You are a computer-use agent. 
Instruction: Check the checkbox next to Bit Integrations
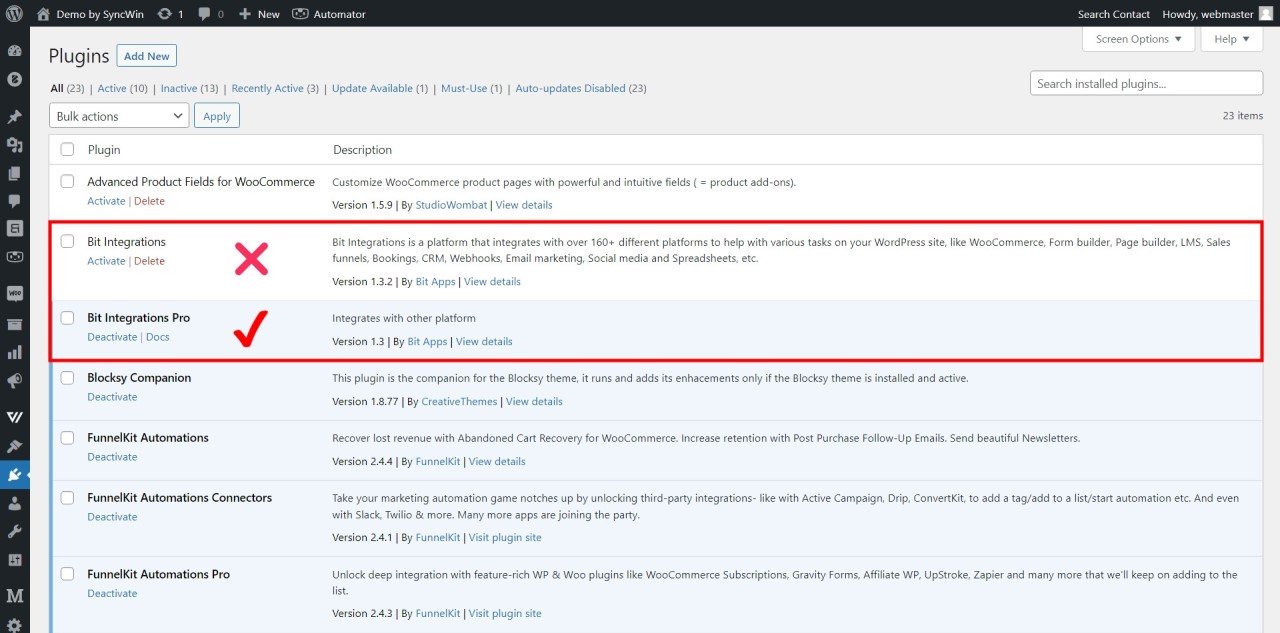(x=67, y=241)
